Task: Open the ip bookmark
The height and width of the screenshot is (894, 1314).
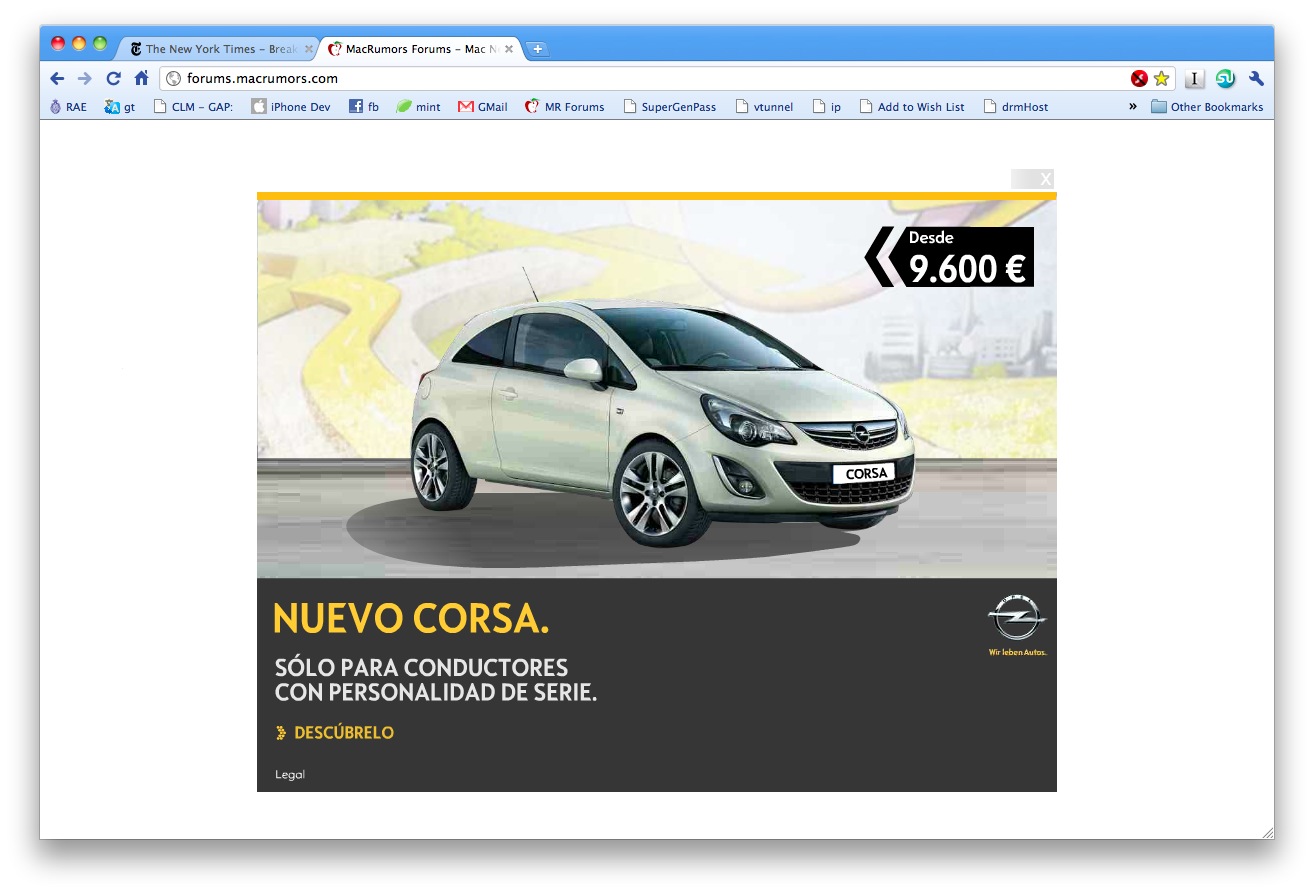Action: click(x=827, y=107)
